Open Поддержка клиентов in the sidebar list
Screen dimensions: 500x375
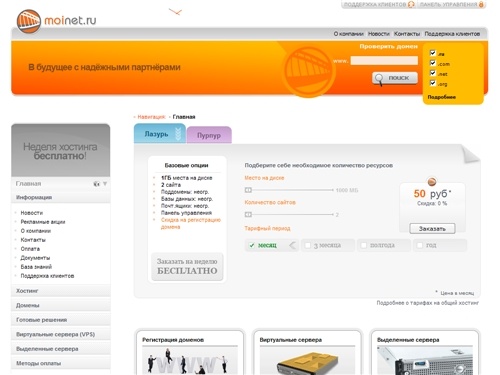pyautogui.click(x=47, y=276)
